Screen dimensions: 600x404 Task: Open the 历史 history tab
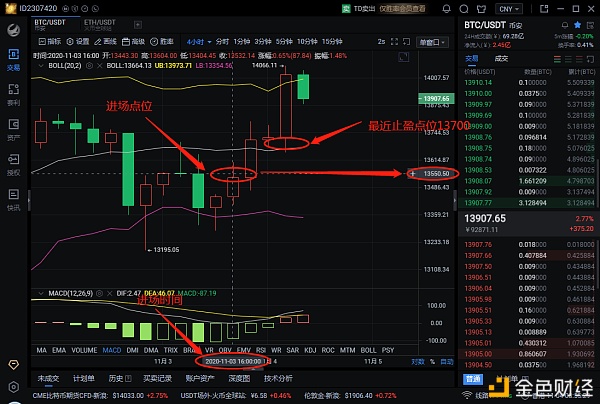pos(119,378)
